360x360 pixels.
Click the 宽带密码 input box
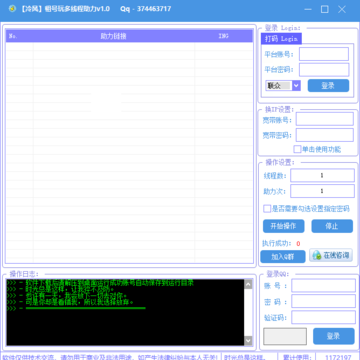coord(325,135)
